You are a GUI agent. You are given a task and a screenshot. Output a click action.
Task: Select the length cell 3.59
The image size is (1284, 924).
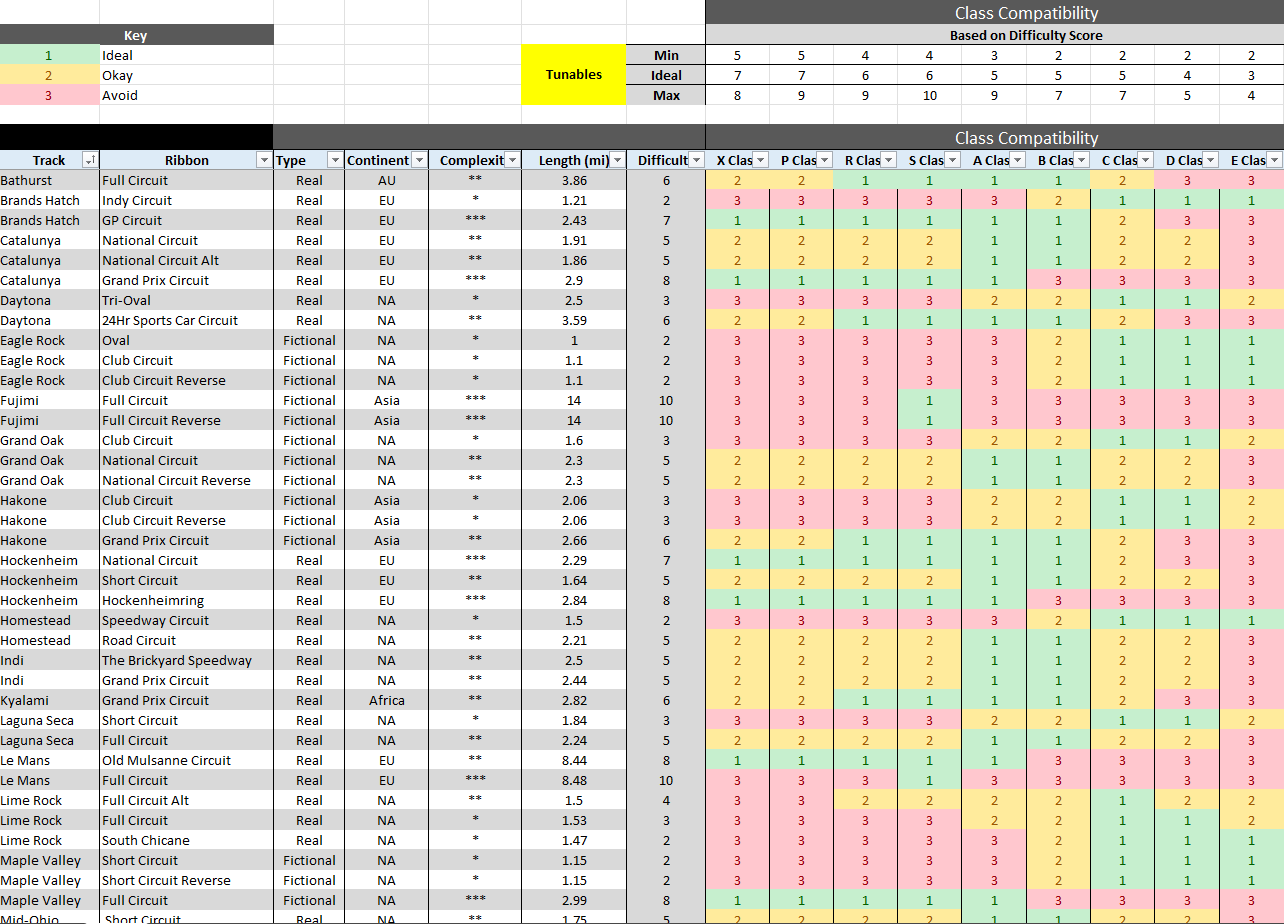click(574, 320)
